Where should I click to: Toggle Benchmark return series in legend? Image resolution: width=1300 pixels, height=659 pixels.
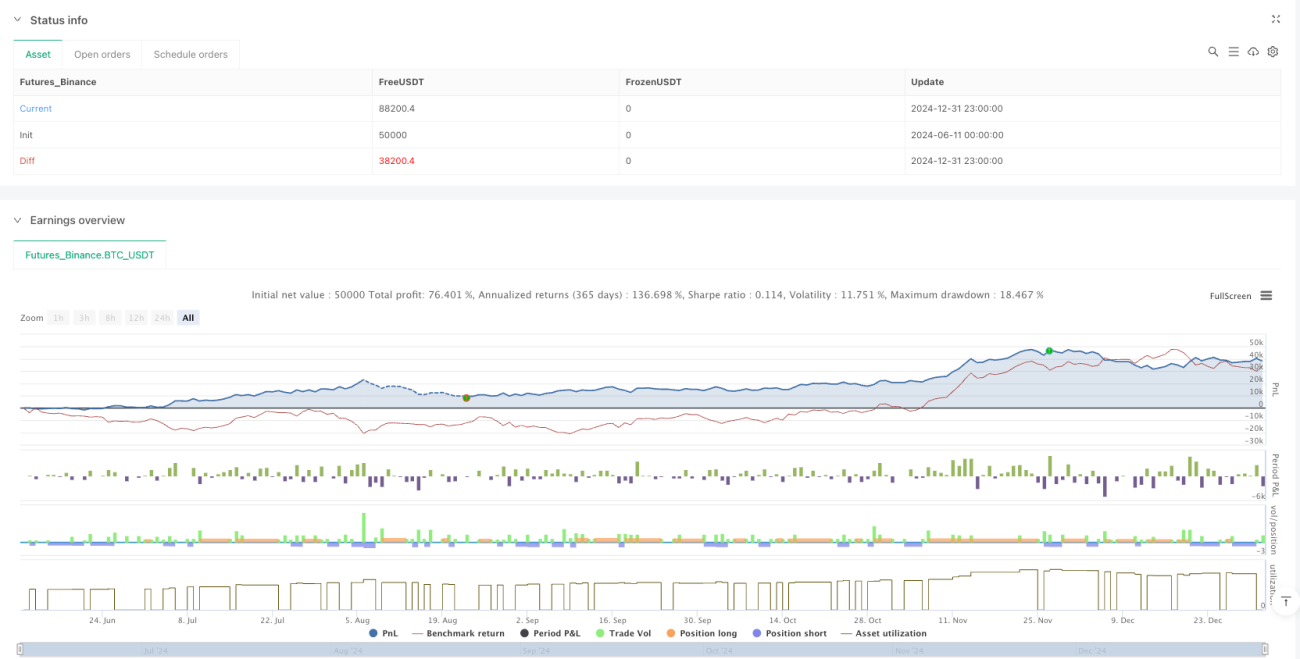458,633
